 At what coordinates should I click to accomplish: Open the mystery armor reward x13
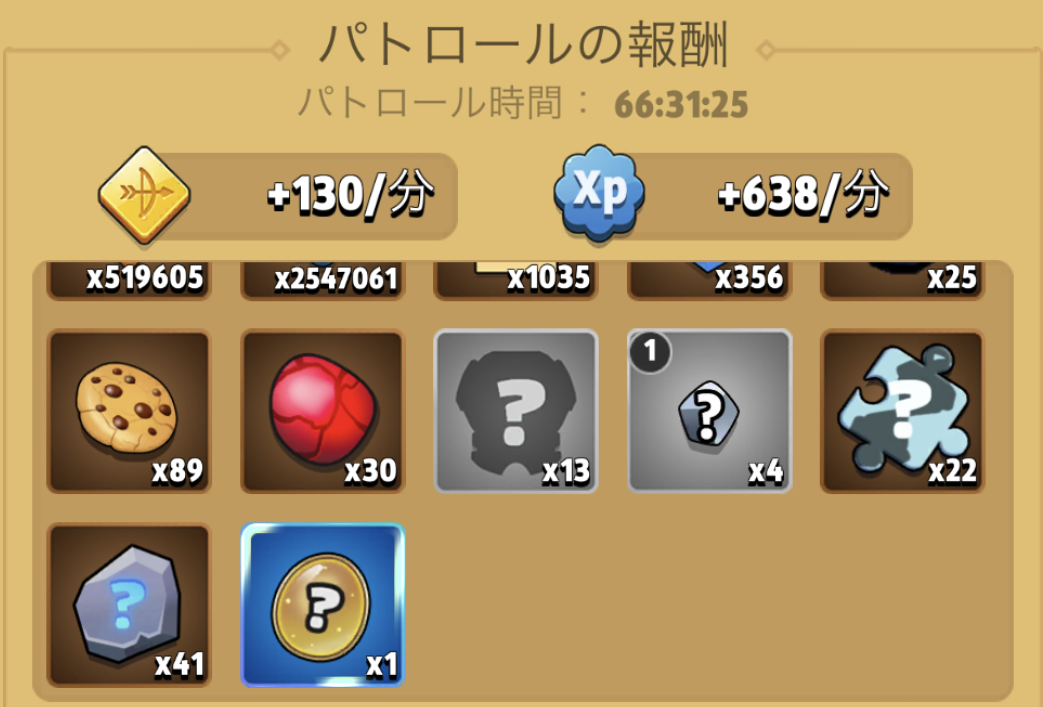(516, 412)
